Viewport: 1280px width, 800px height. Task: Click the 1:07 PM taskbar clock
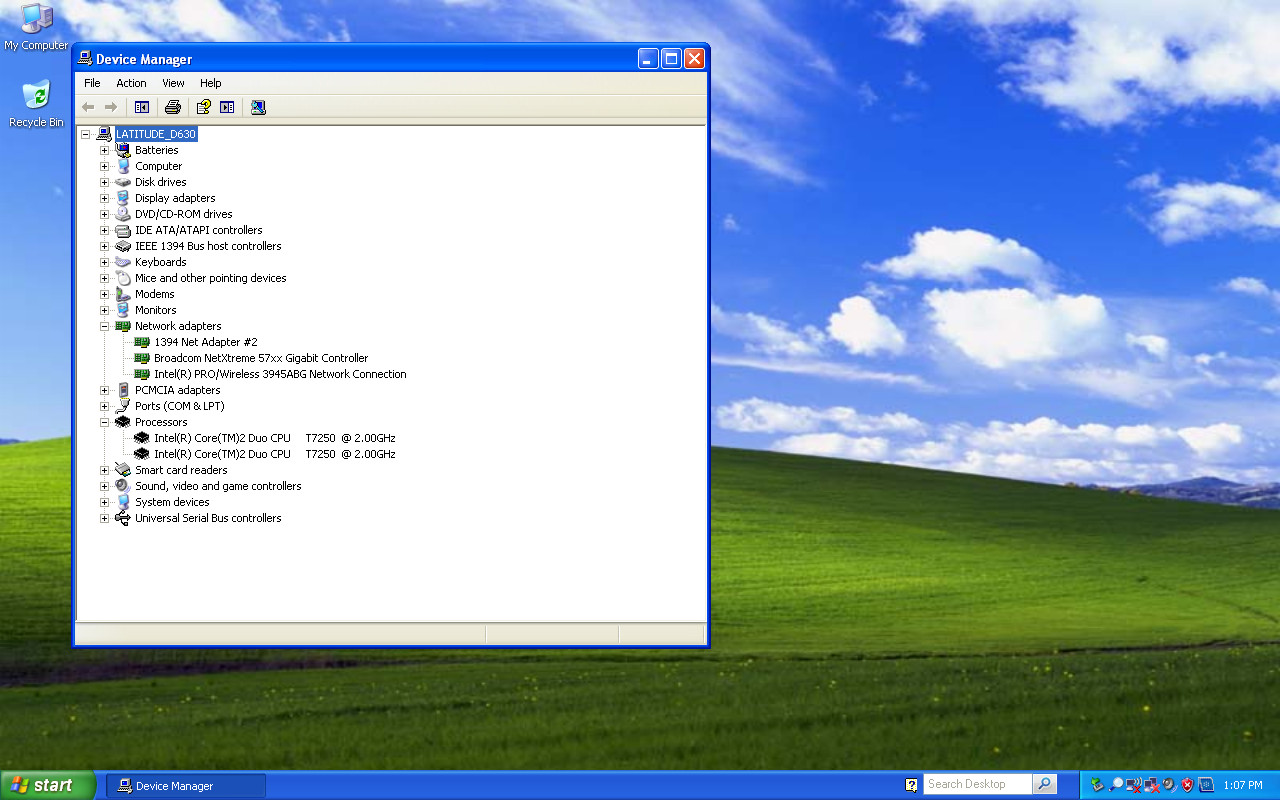click(1243, 785)
